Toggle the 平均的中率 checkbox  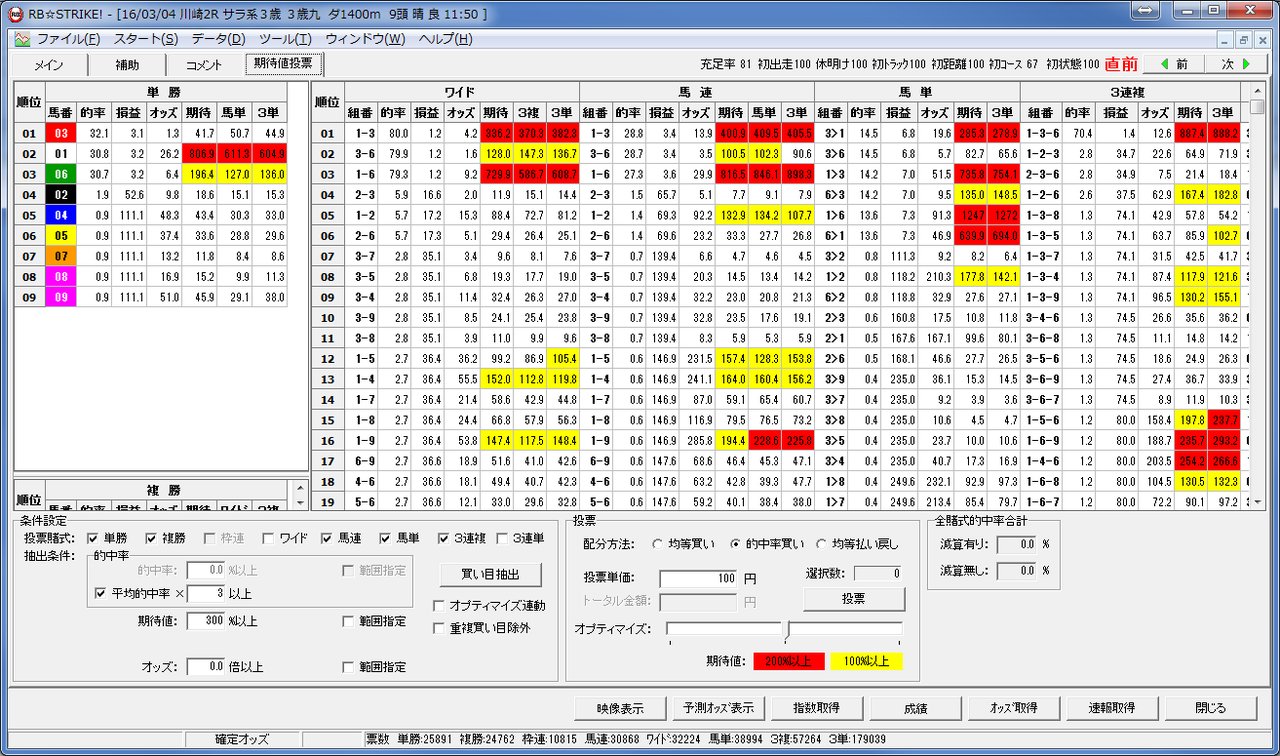(x=100, y=593)
